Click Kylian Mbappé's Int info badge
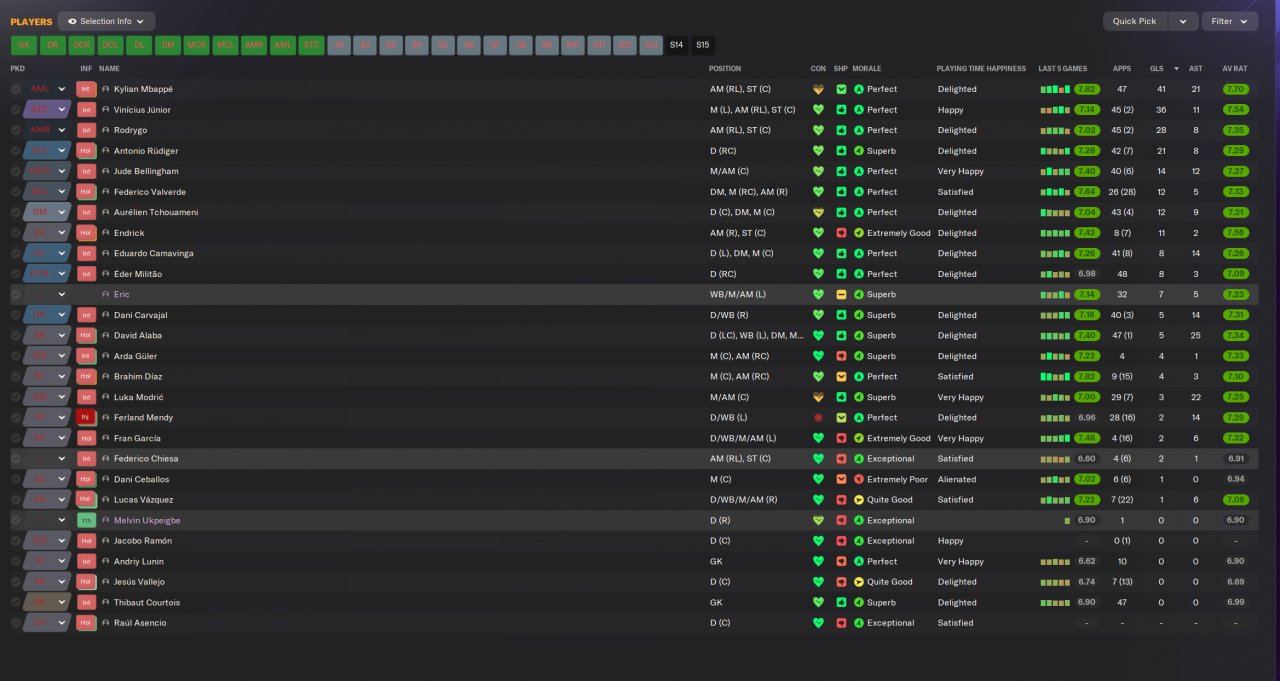The width and height of the screenshot is (1280, 681). [x=86, y=89]
